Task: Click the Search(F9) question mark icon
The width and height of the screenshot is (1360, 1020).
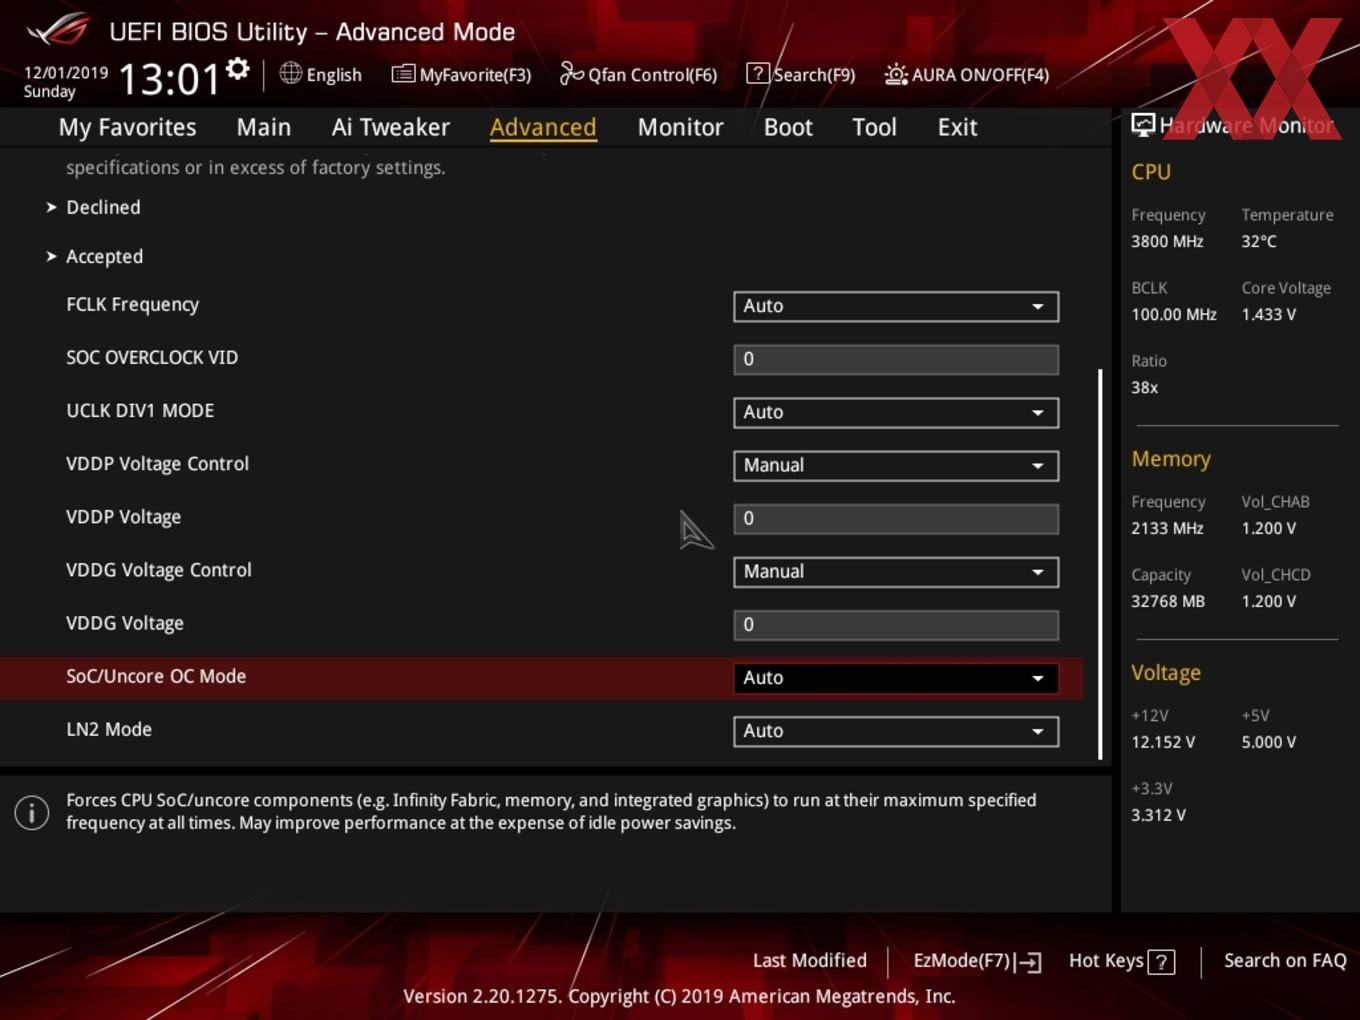Action: pos(758,73)
